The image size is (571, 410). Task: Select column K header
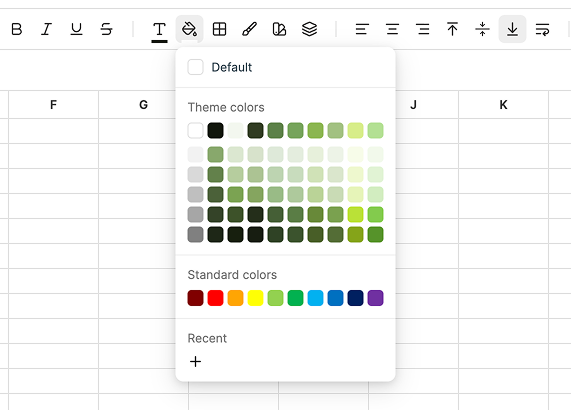pyautogui.click(x=503, y=105)
